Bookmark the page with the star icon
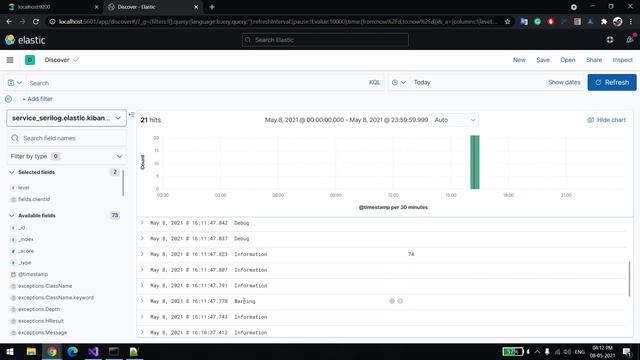This screenshot has height=360, width=640. point(507,22)
